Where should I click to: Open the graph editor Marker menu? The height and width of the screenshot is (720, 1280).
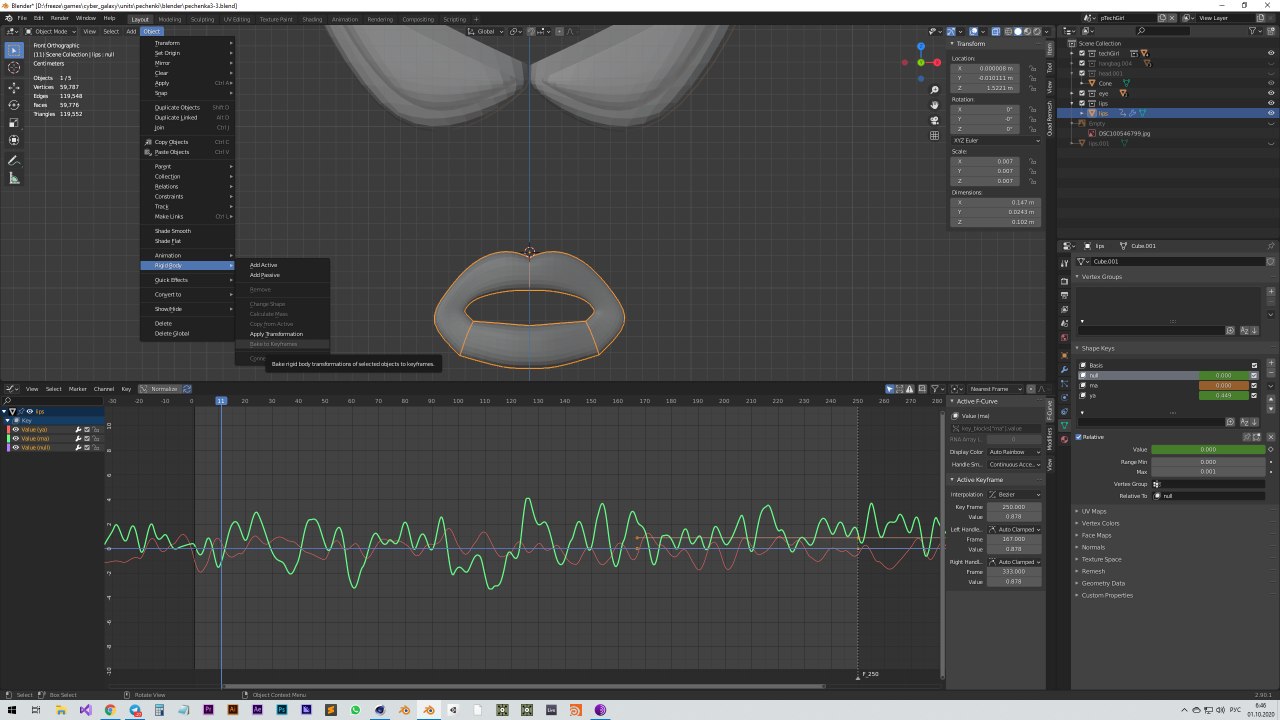click(77, 389)
